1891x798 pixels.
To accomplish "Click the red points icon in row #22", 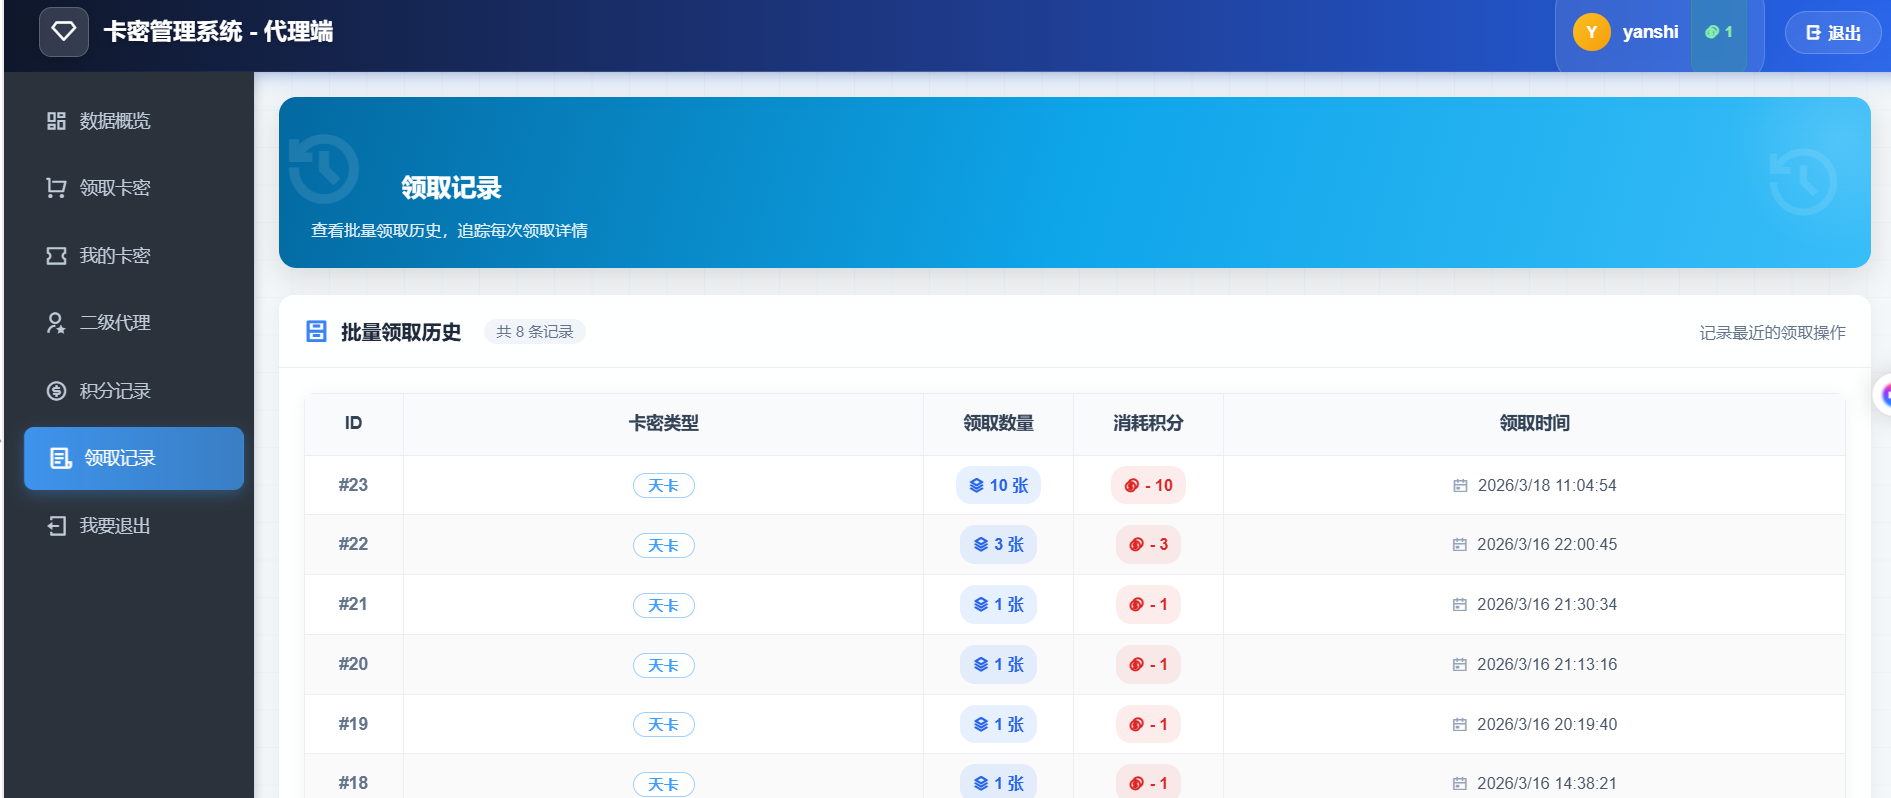I will click(1136, 545).
